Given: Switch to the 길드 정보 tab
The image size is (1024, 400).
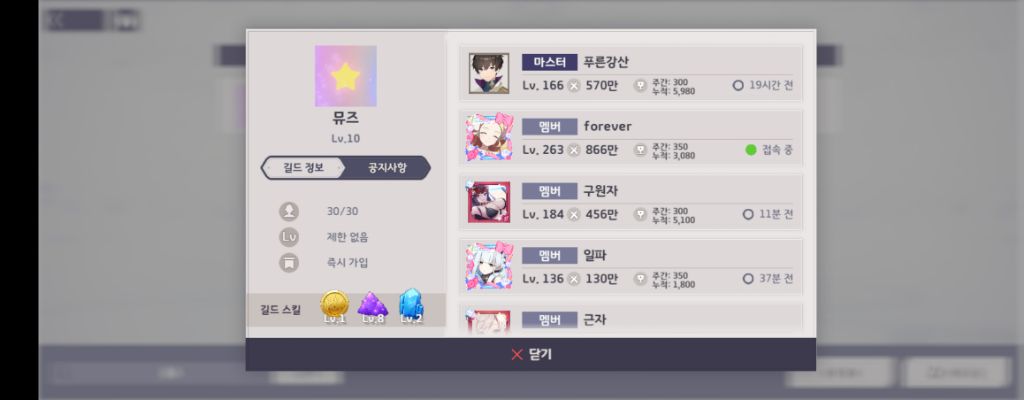Looking at the screenshot, I should pyautogui.click(x=302, y=167).
